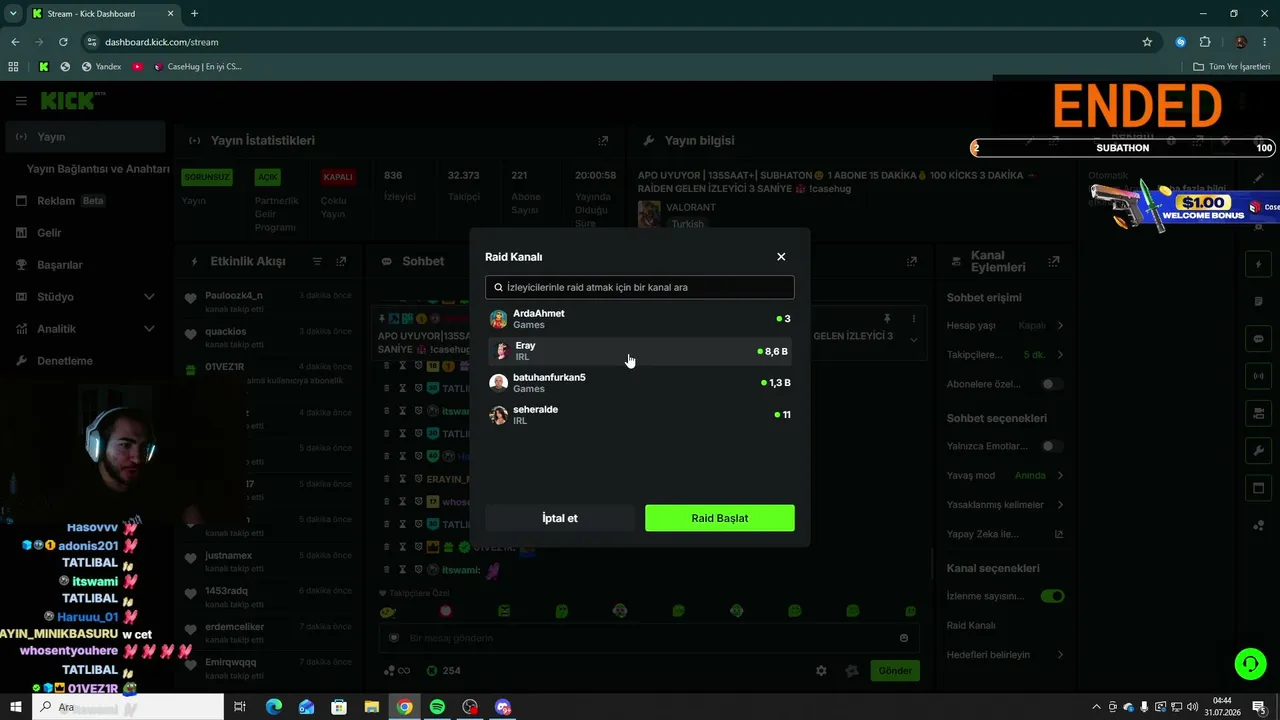Screen dimensions: 1280x720
Task: Toggle the Yalnızca Emotlar switch
Action: [1052, 446]
